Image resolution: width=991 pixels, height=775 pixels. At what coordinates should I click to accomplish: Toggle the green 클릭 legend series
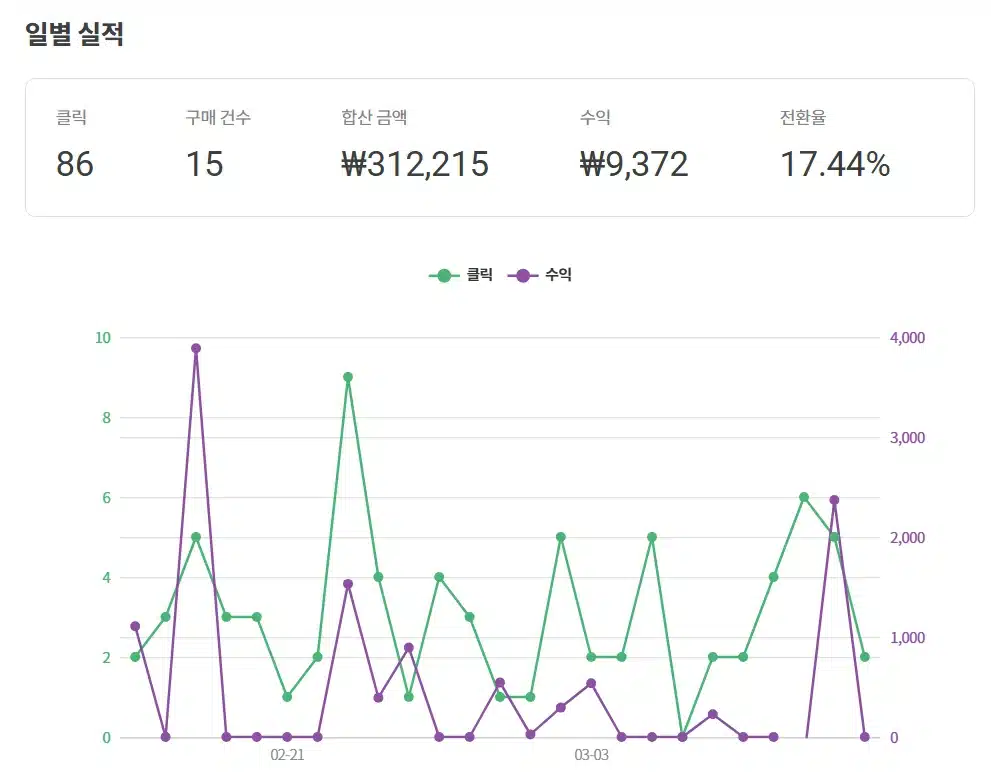coord(461,275)
